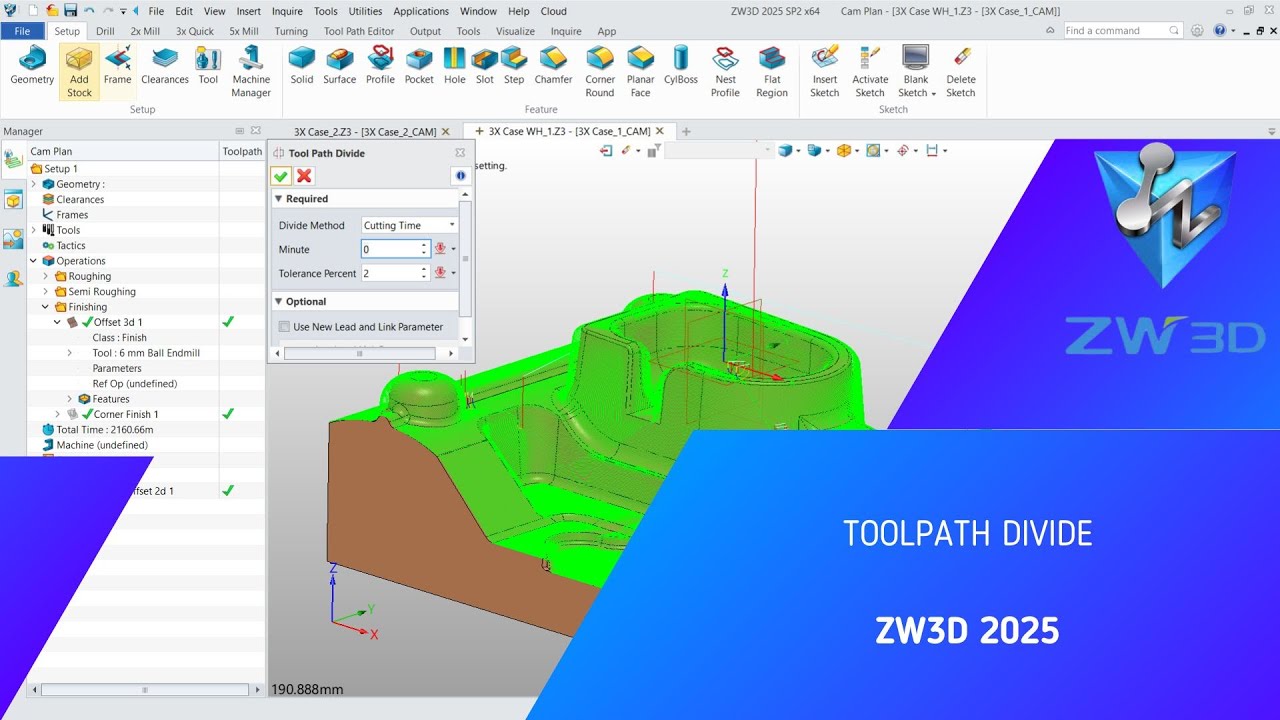The image size is (1280, 720).
Task: Close the 3X Case_2.Z3 document tab
Action: [446, 132]
